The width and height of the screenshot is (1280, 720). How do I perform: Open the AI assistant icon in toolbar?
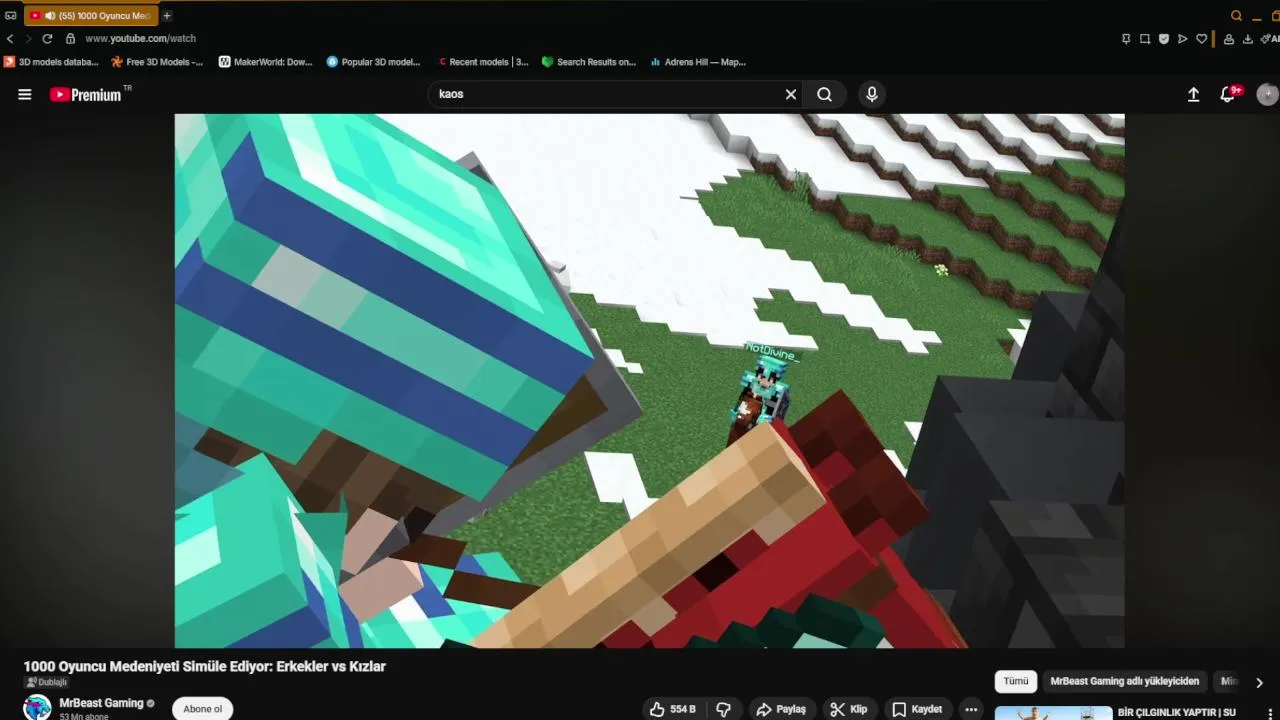(1271, 39)
